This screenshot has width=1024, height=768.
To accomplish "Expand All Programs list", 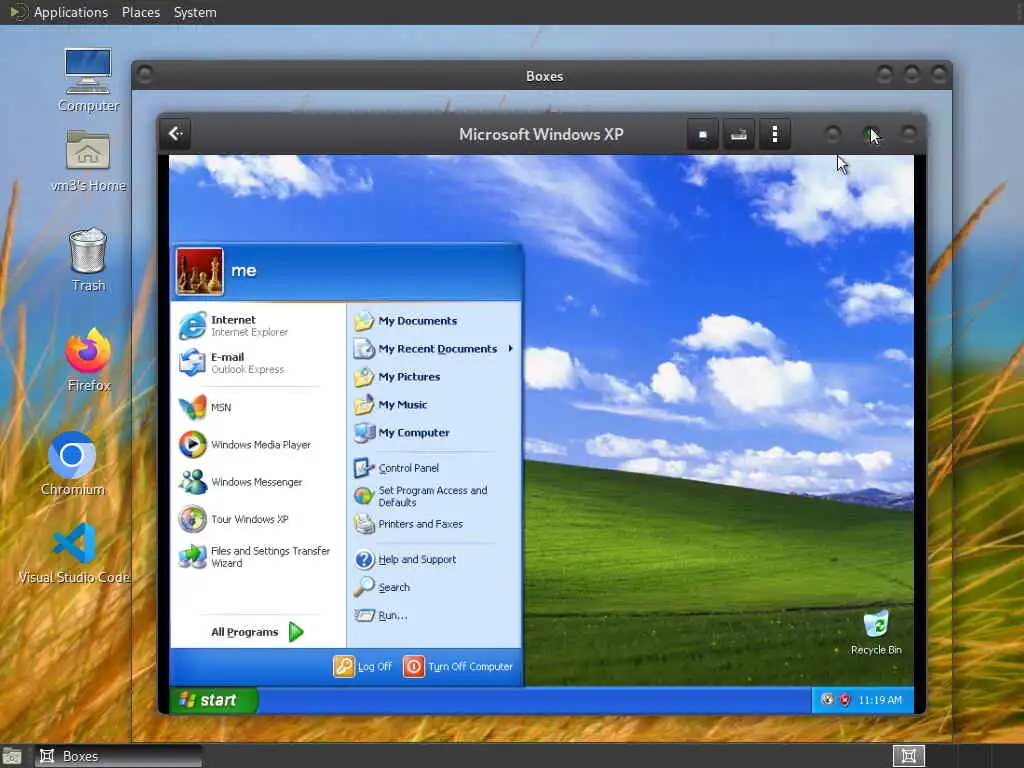I will coord(258,632).
